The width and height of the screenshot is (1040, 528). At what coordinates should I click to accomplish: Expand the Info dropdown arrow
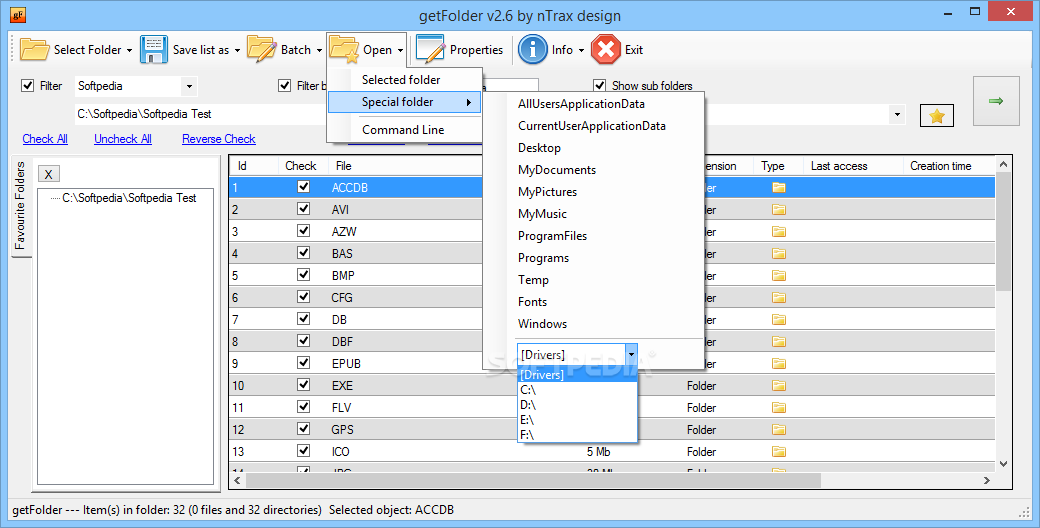coord(581,50)
